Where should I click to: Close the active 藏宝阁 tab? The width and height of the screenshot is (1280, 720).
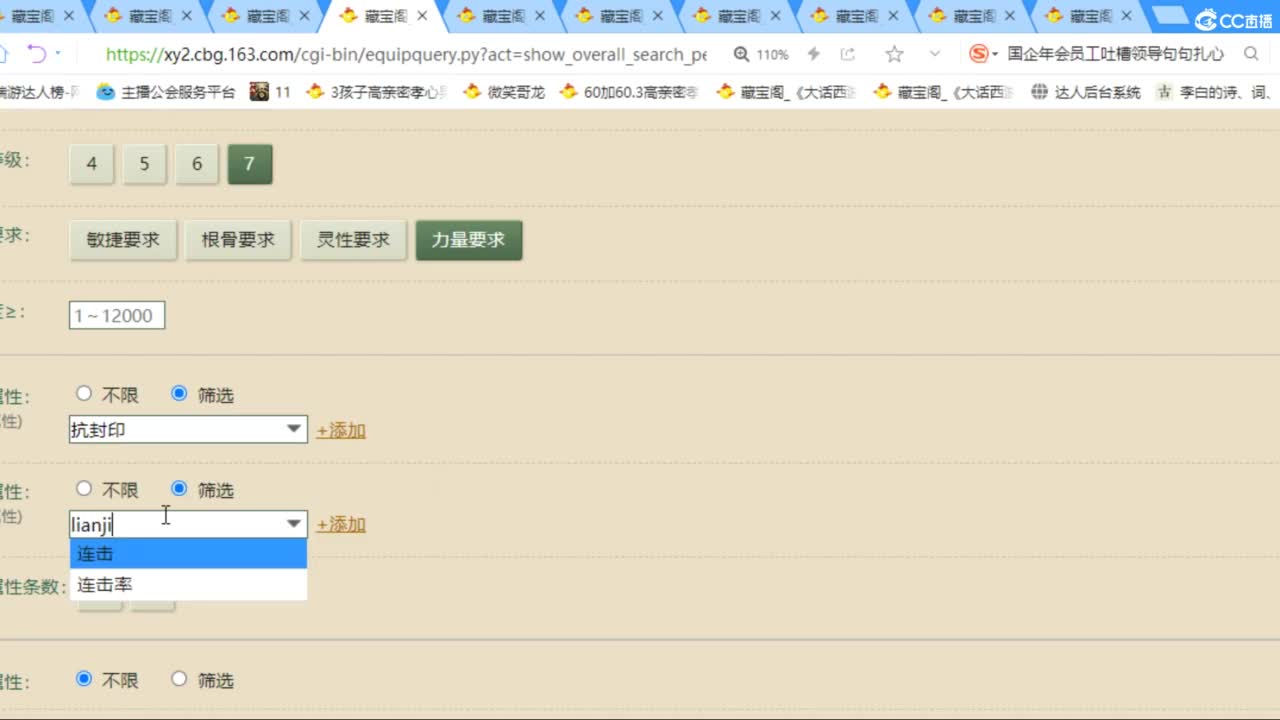[x=422, y=16]
